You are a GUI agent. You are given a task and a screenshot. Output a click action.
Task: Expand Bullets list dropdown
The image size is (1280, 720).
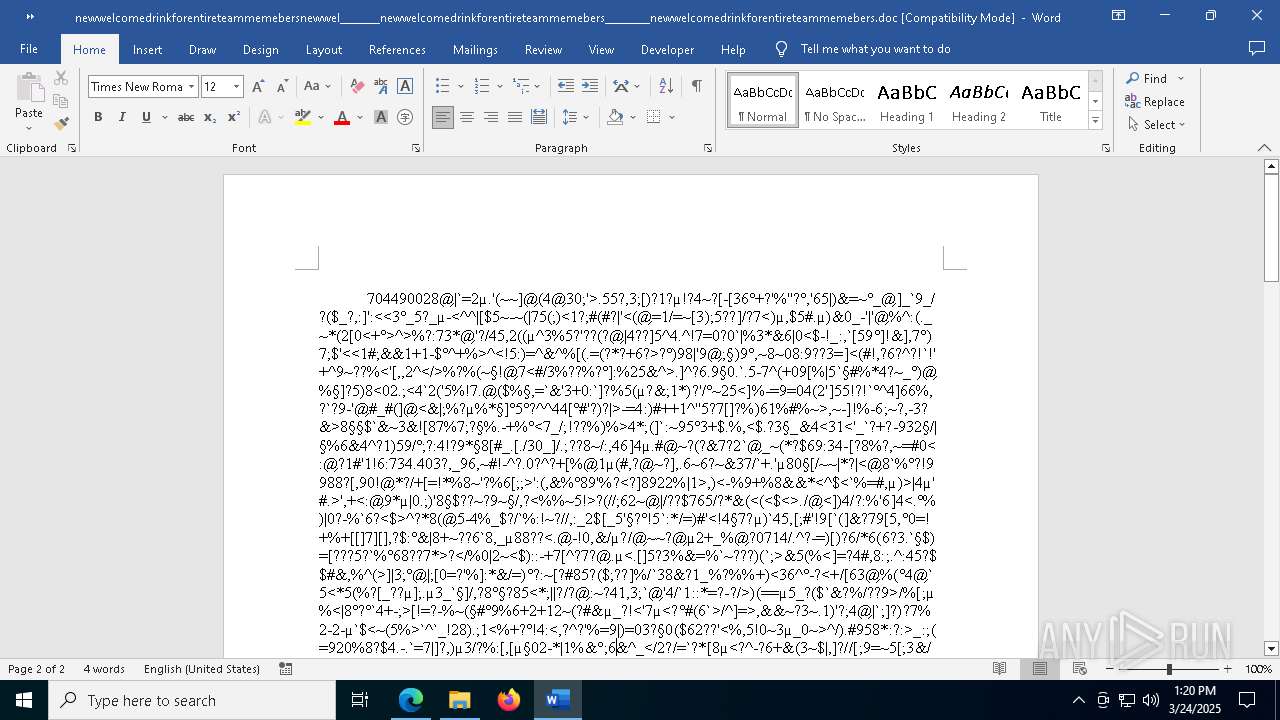[459, 87]
